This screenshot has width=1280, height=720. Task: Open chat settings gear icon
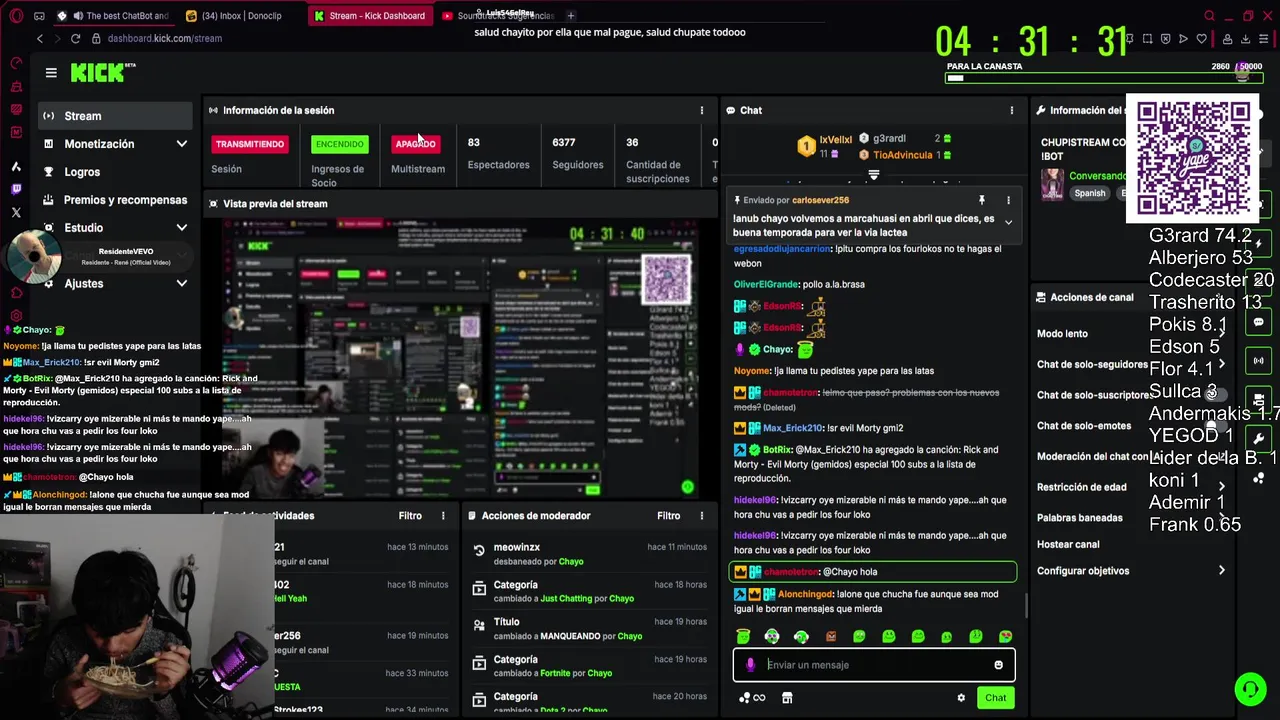[961, 698]
